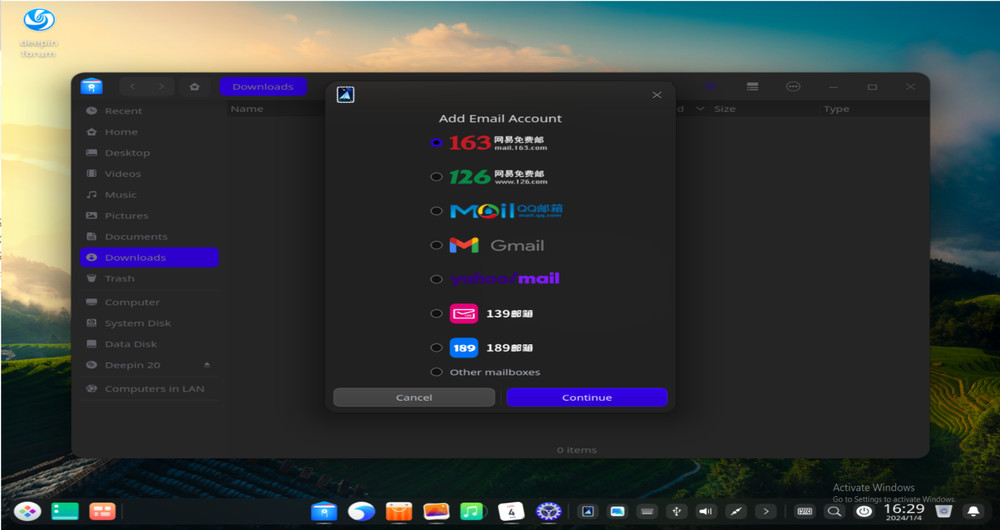Open the deepin forum desktop shortcut
The image size is (1000, 530).
[x=39, y=33]
